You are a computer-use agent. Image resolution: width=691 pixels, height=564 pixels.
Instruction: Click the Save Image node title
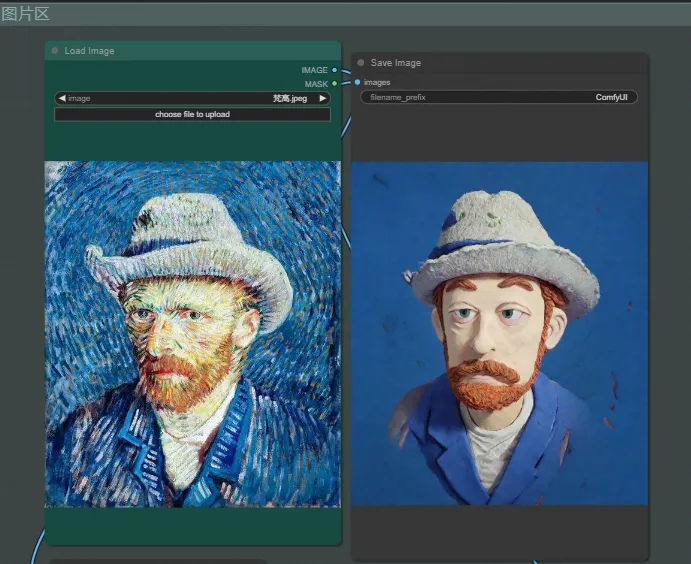[x=396, y=63]
